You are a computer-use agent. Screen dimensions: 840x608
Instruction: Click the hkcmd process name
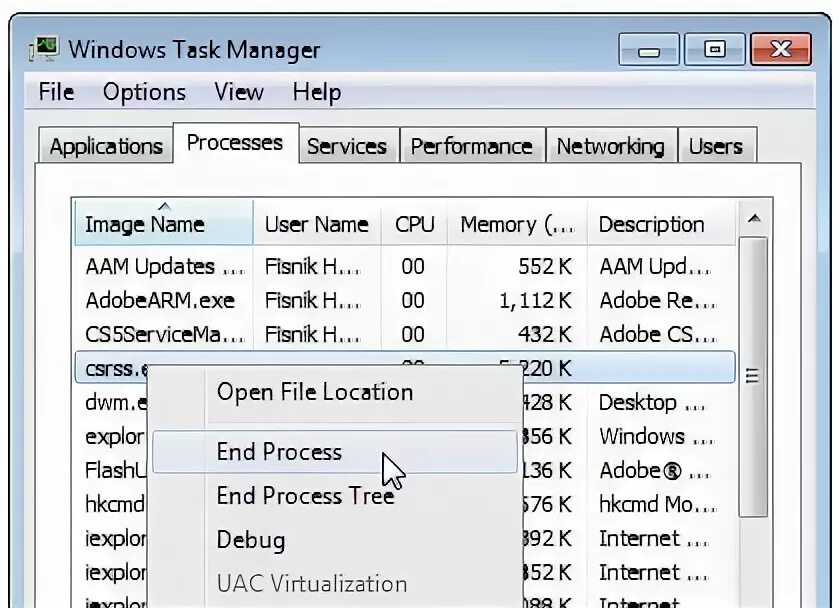[x=115, y=504]
